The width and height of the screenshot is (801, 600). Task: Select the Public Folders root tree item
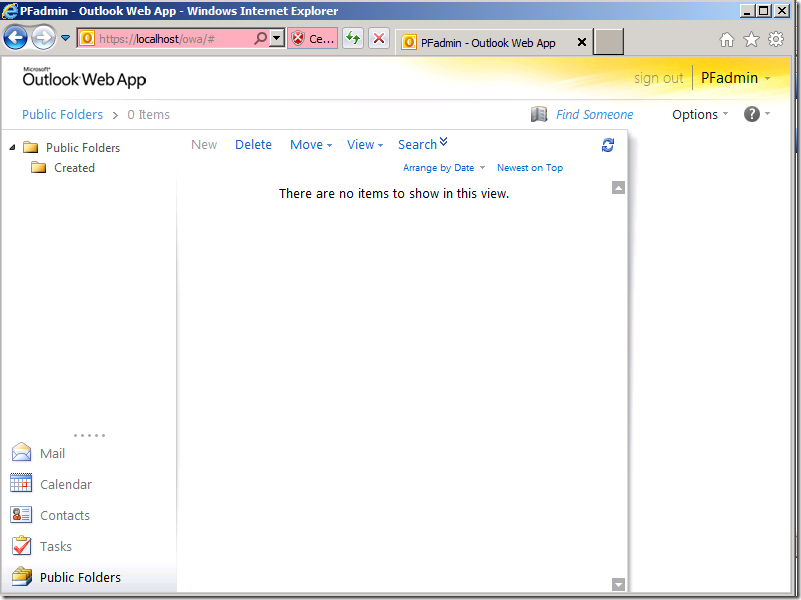point(72,148)
